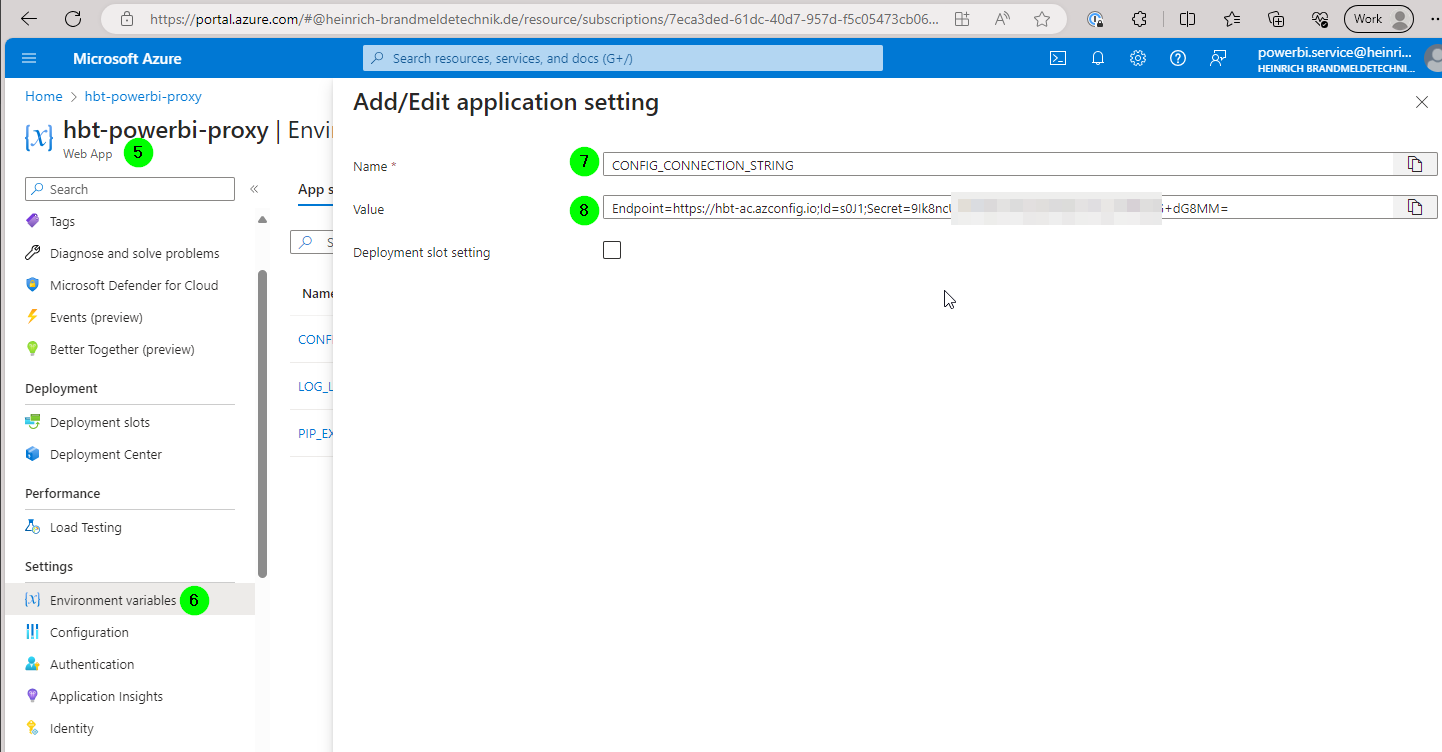Click the Defender shield icon

(32, 285)
